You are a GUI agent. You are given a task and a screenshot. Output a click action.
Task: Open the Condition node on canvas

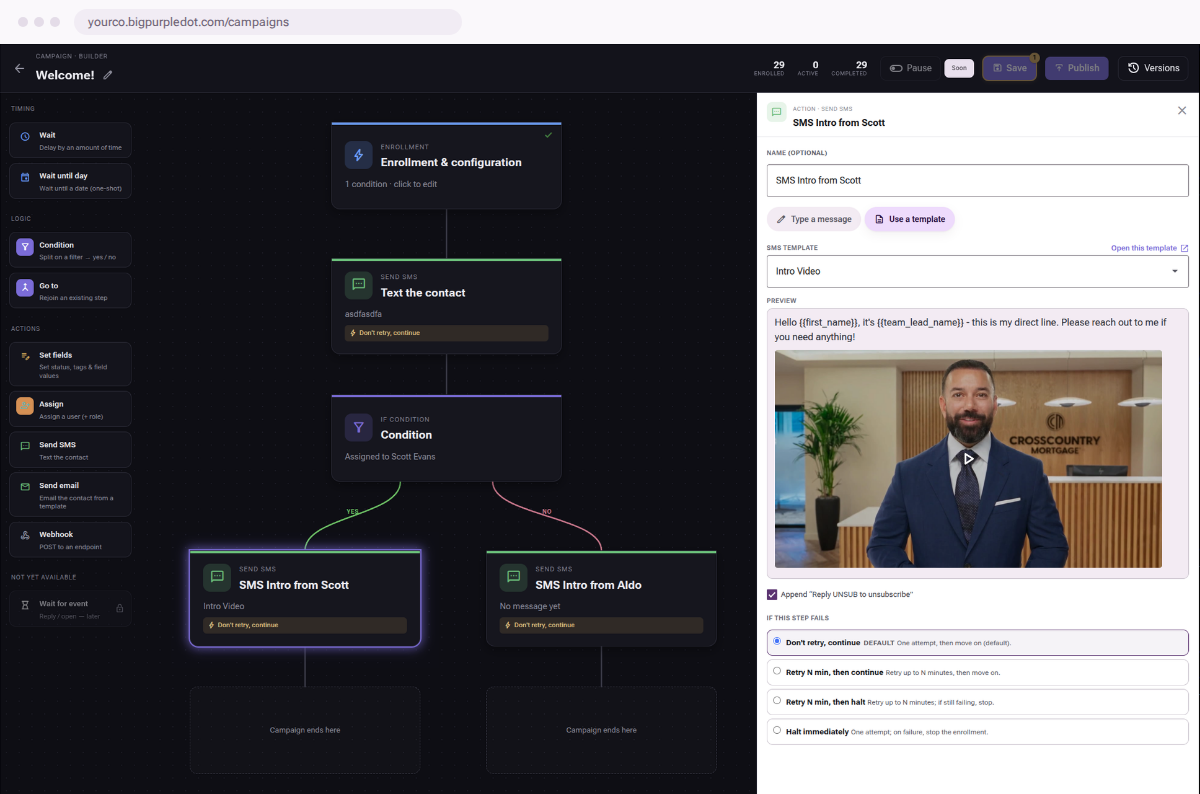click(446, 438)
